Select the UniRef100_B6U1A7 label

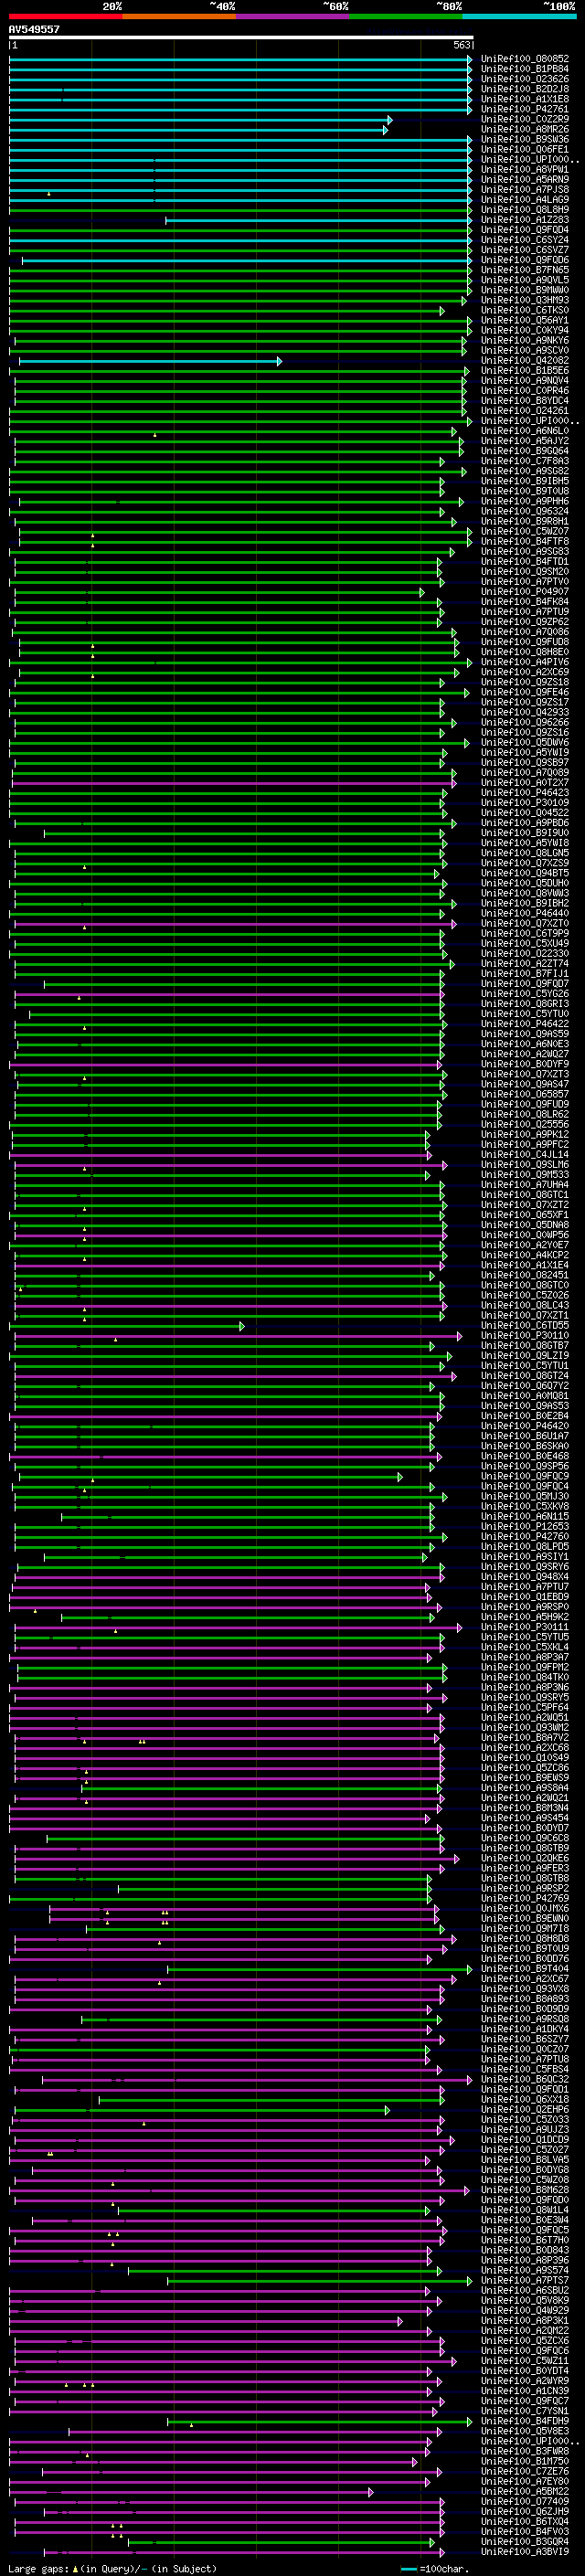click(525, 1436)
